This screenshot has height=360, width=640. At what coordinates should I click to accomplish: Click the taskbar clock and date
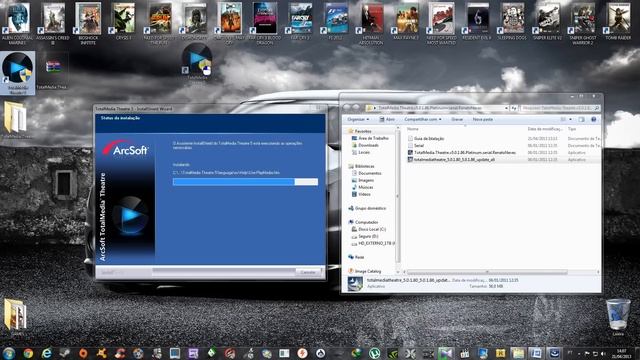click(621, 353)
